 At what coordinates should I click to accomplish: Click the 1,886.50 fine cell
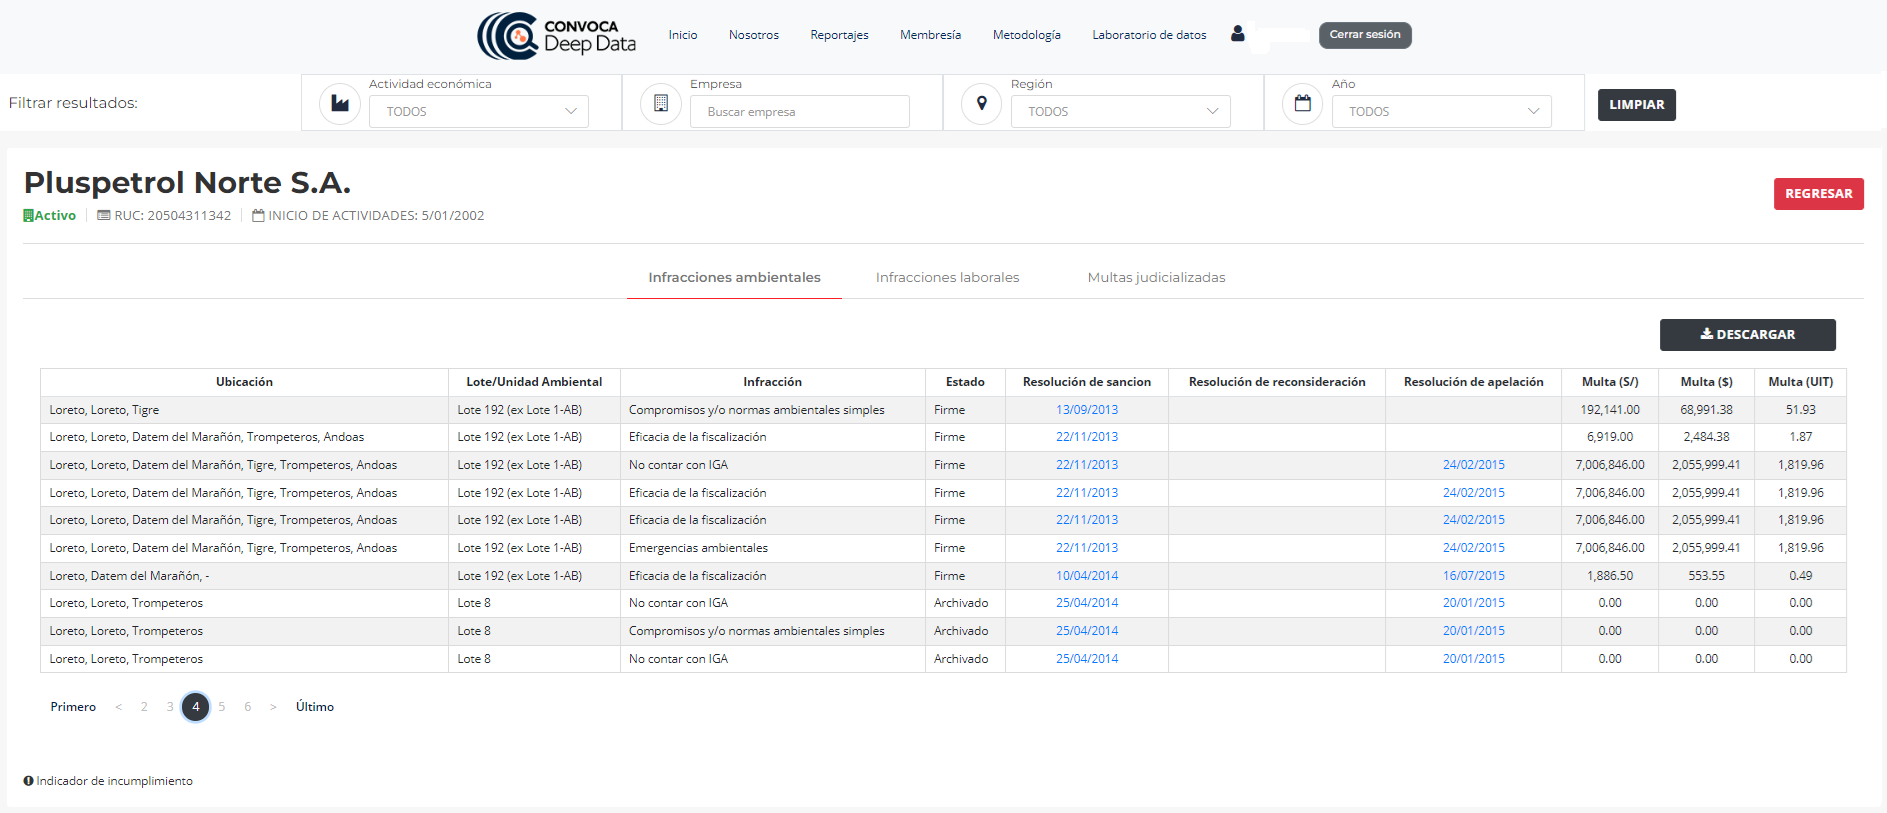point(1610,576)
